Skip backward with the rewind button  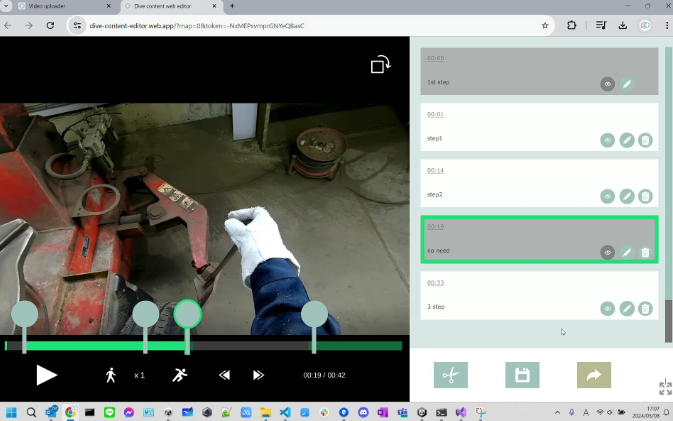pos(225,375)
